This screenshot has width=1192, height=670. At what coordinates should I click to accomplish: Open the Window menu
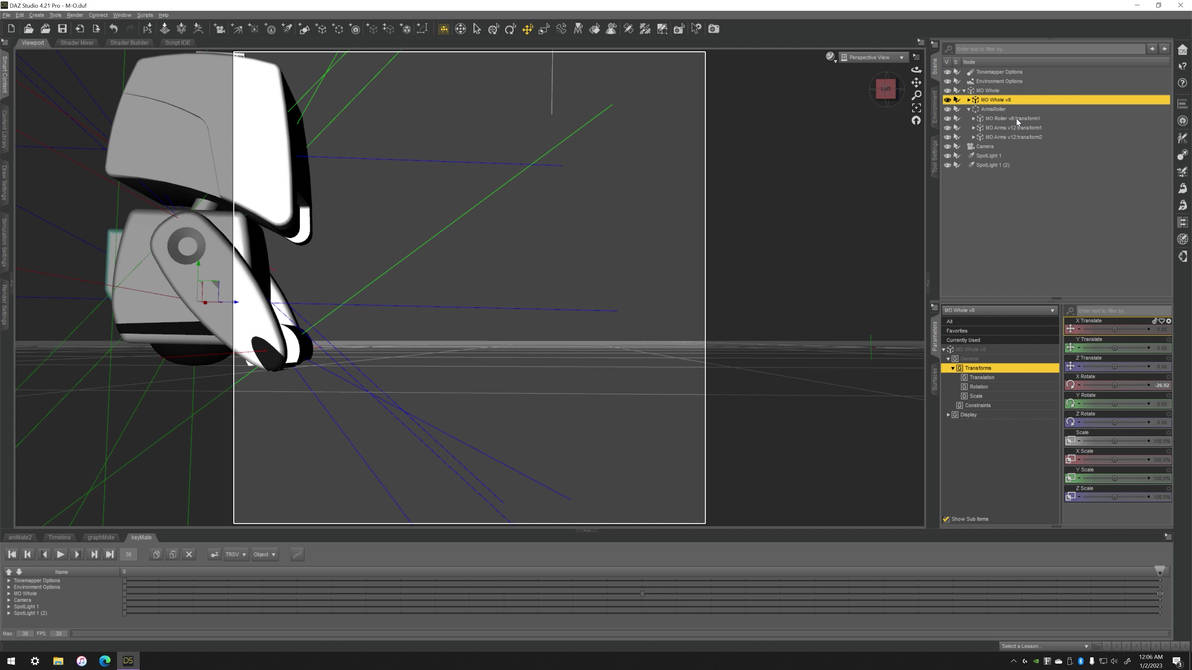122,15
